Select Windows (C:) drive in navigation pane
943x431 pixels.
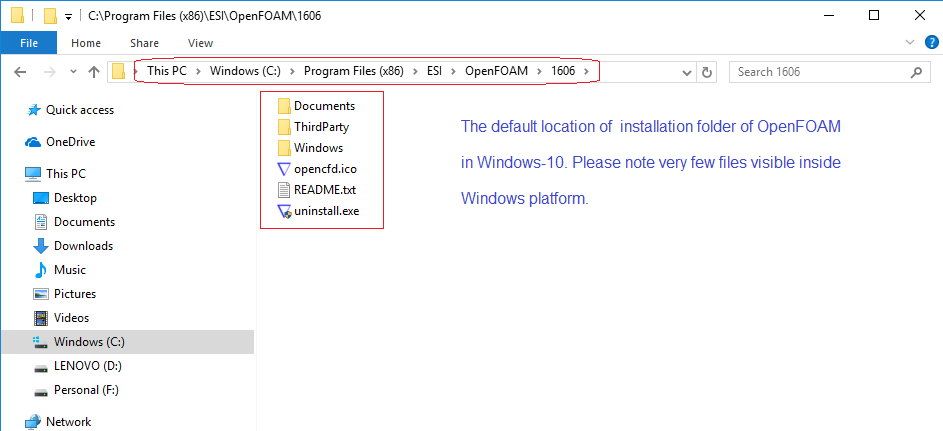[127, 342]
